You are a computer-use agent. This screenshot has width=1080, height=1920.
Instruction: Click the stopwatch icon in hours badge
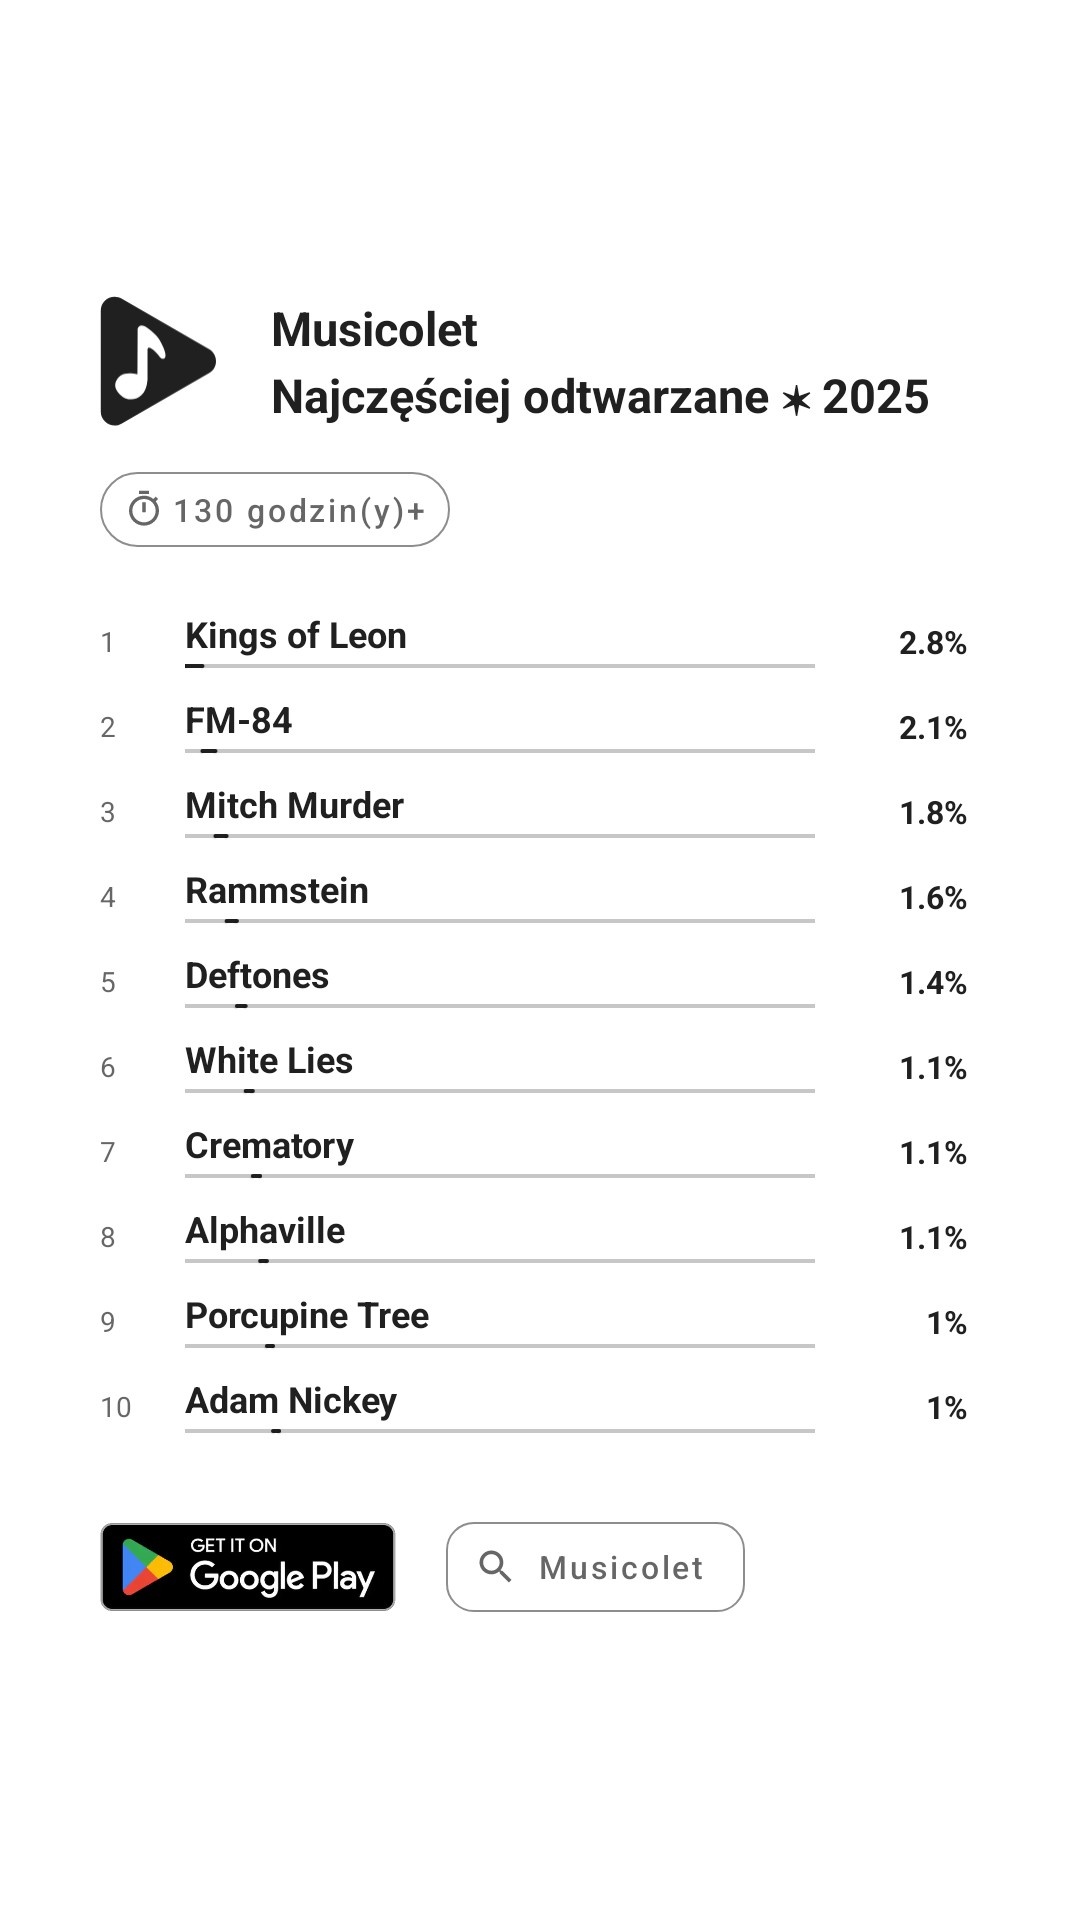click(x=144, y=510)
